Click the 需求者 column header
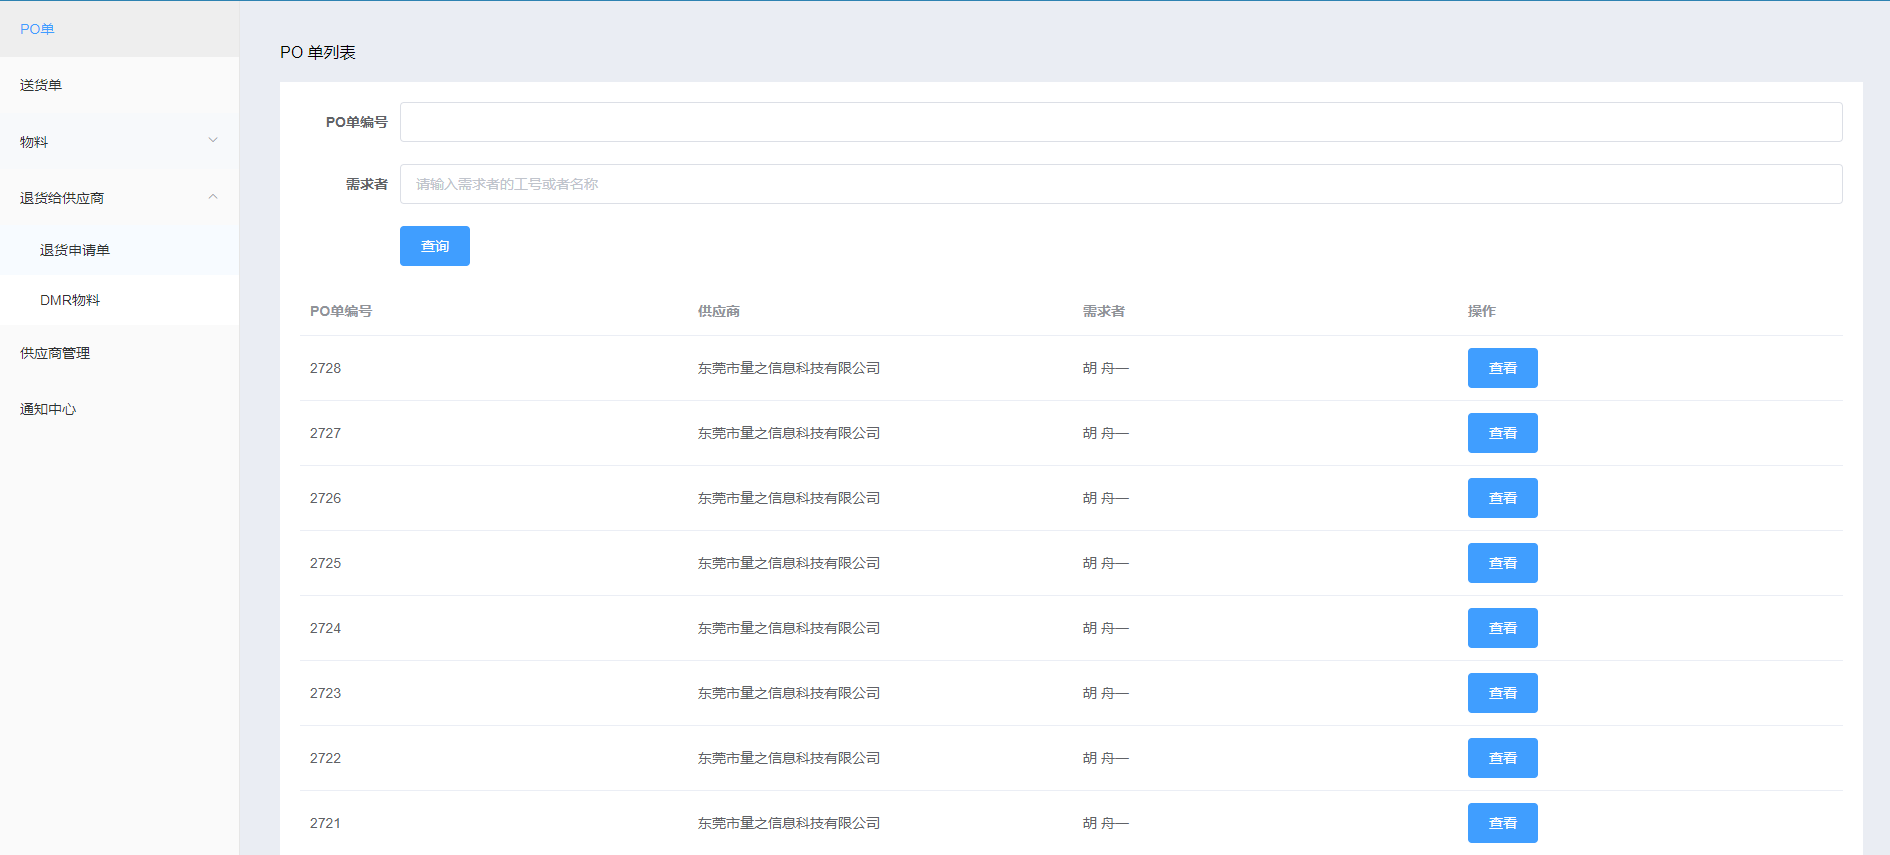Viewport: 1890px width, 855px height. [1104, 311]
